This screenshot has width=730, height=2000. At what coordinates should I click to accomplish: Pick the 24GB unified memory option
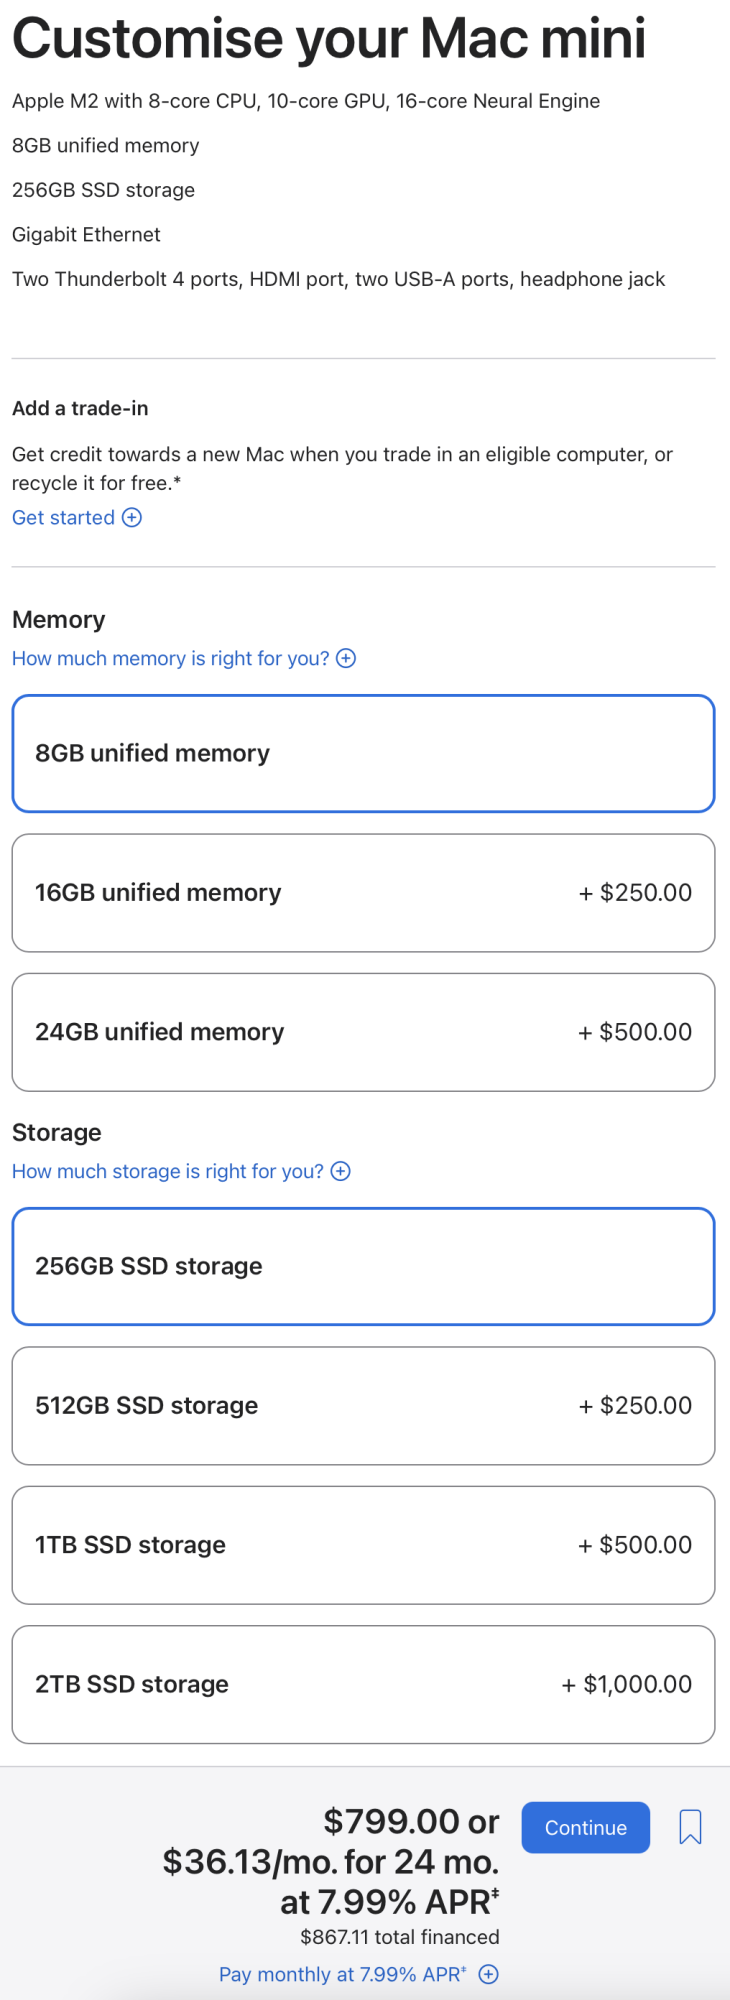coord(363,1031)
